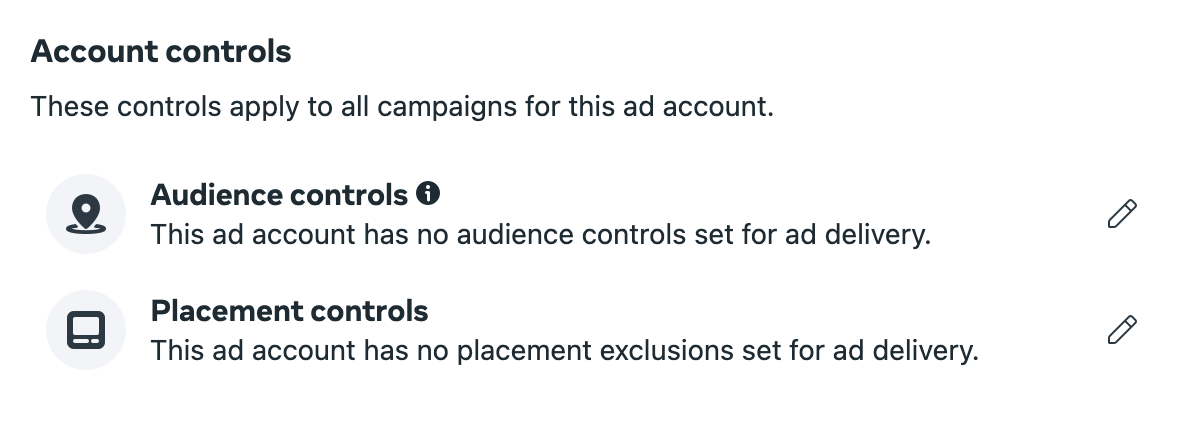This screenshot has width=1184, height=424.
Task: Click the placement device icon
Action: (x=86, y=330)
